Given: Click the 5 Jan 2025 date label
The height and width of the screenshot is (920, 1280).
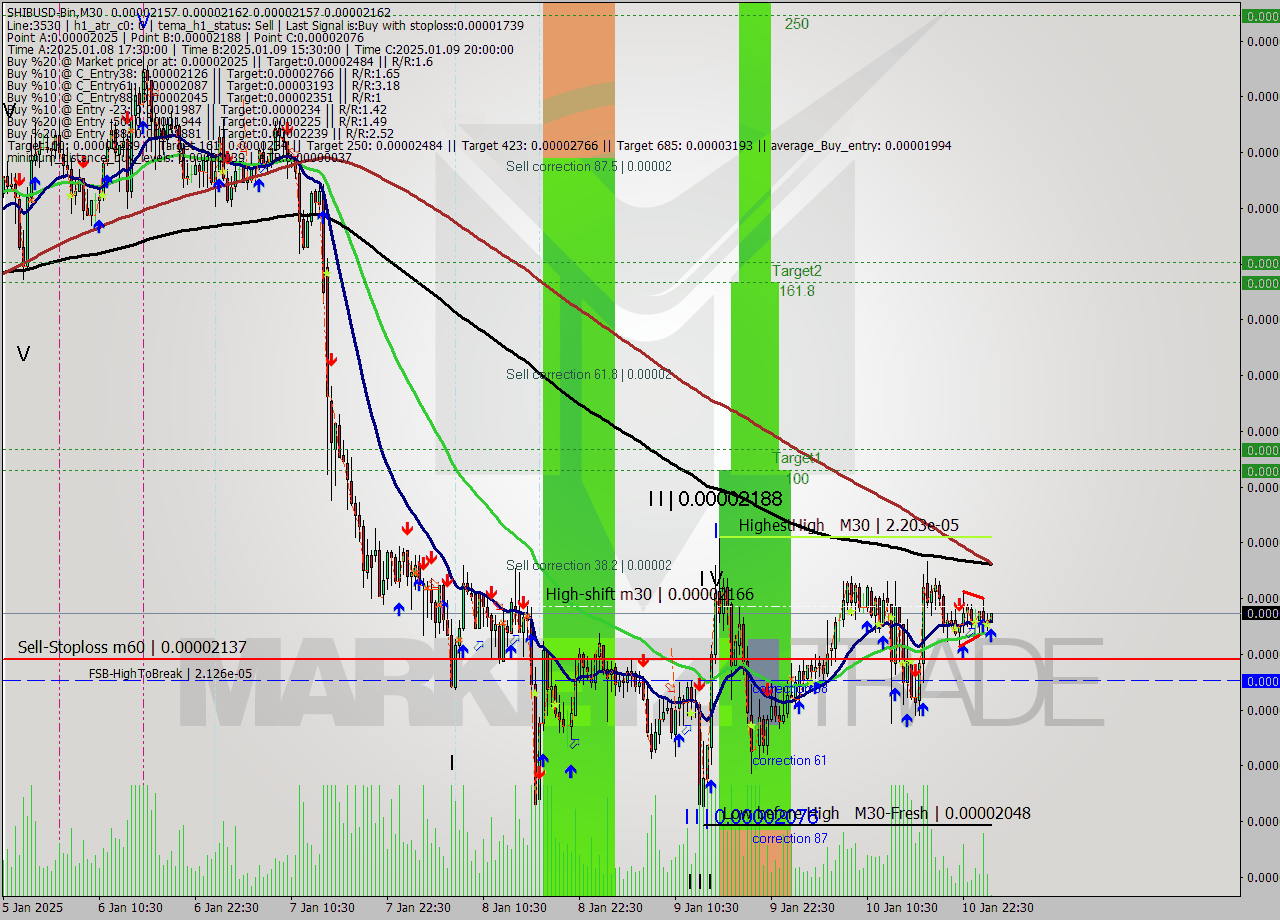Looking at the screenshot, I should tap(32, 908).
